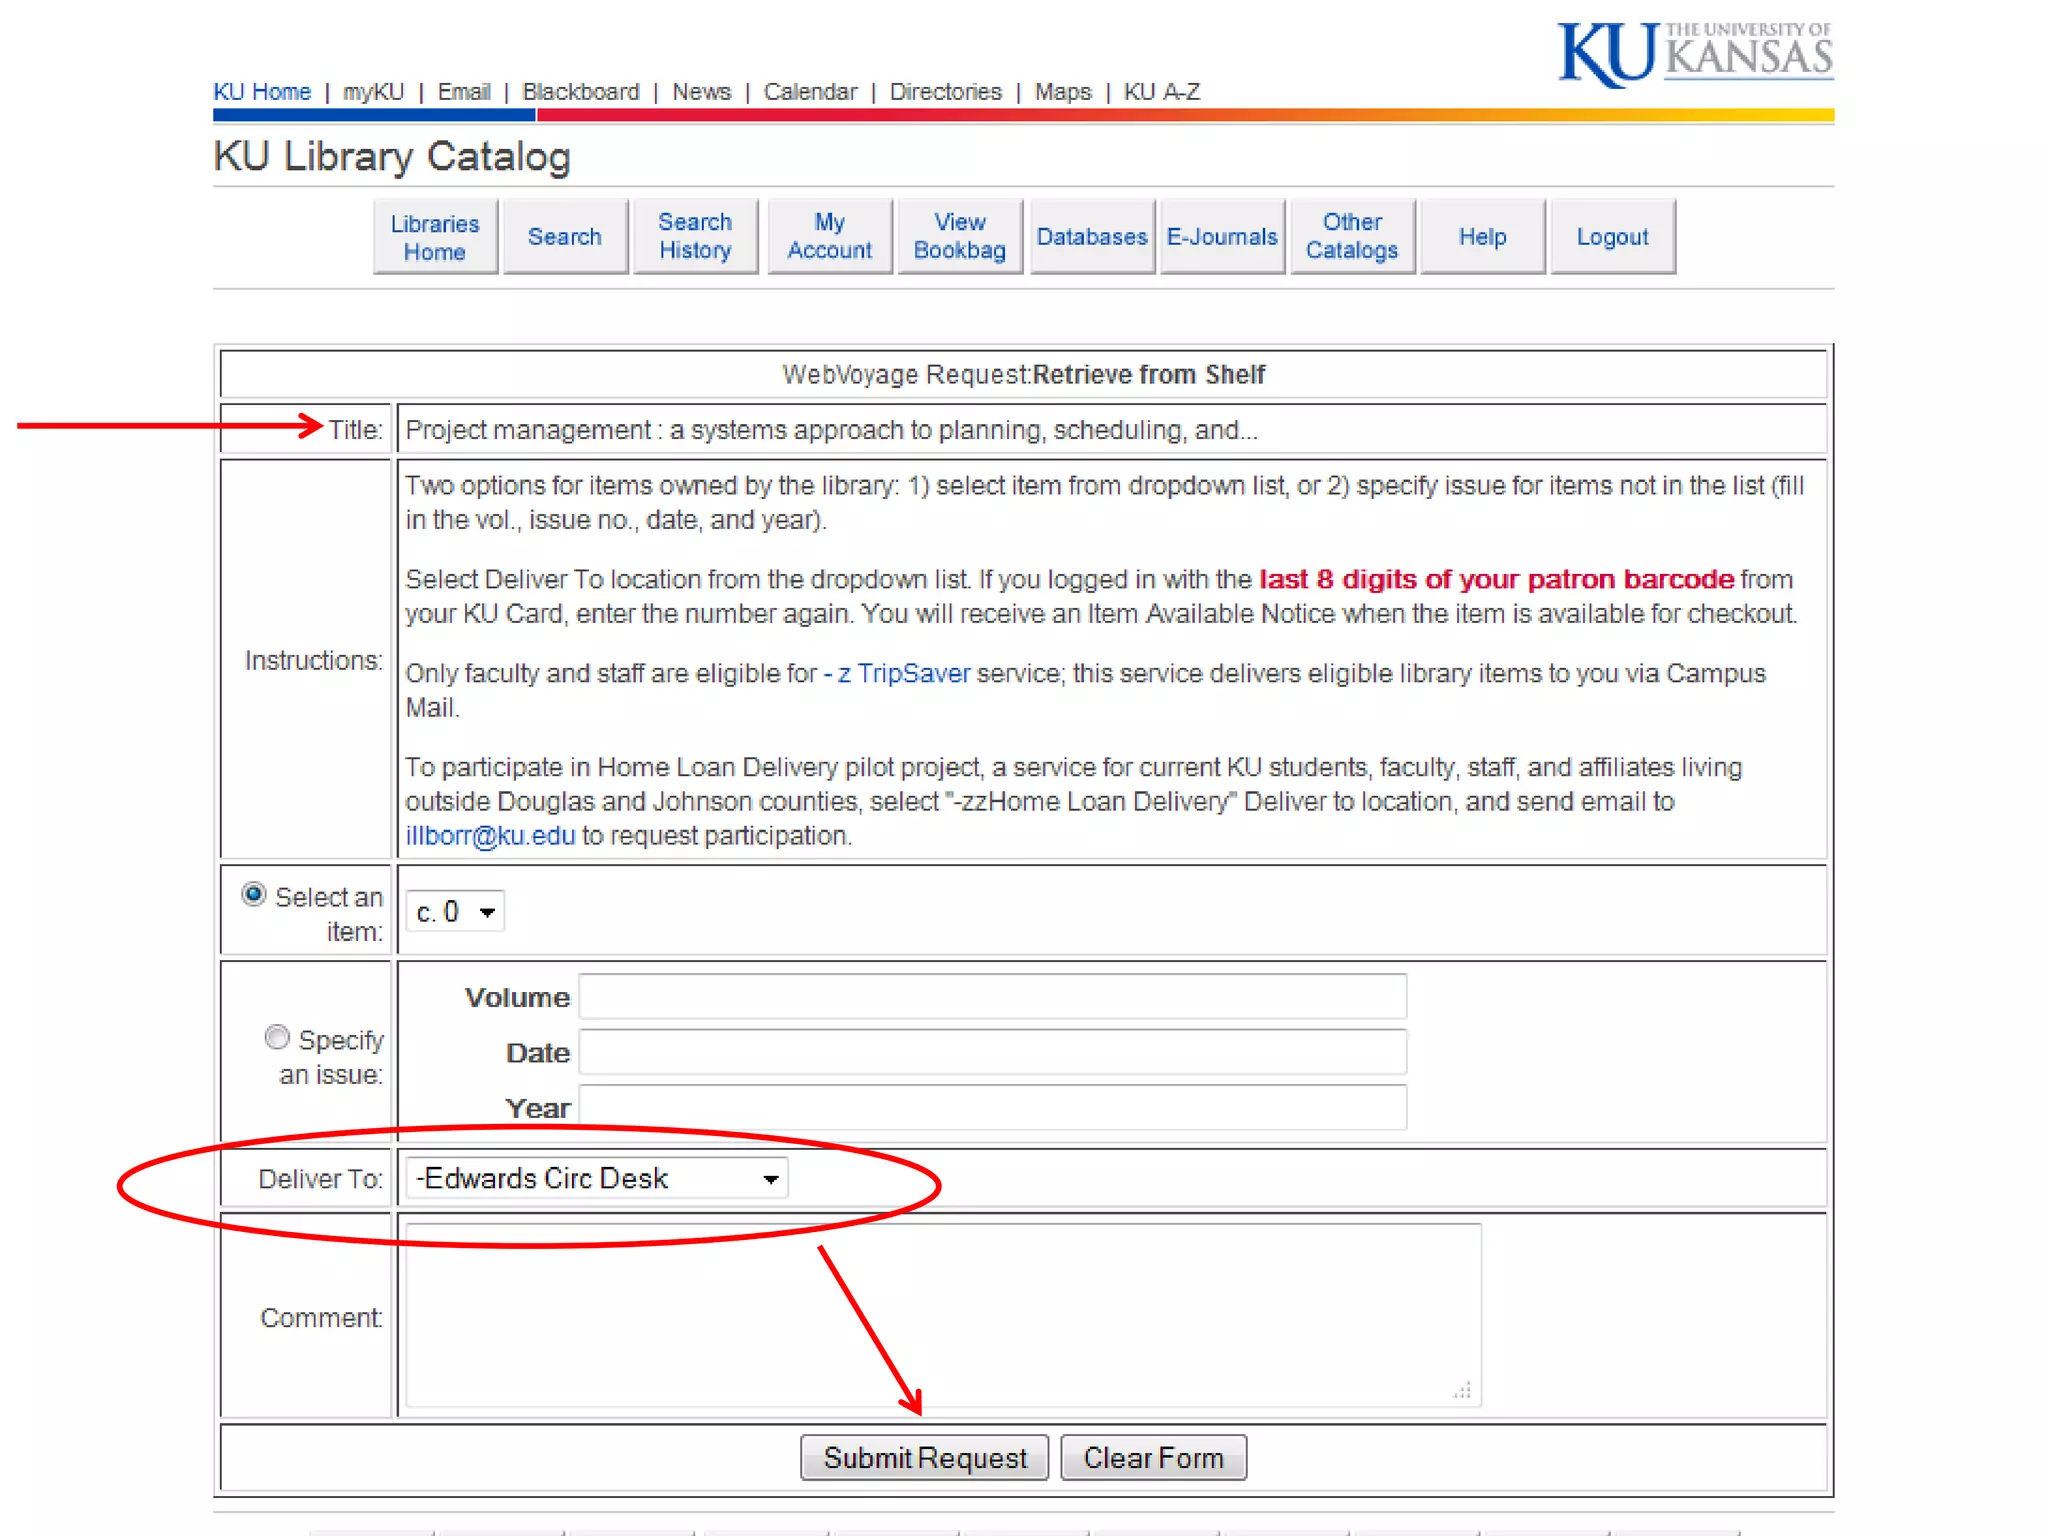Click the illborr@ku.edu email link
The height and width of the screenshot is (1536, 2048).
(x=490, y=836)
